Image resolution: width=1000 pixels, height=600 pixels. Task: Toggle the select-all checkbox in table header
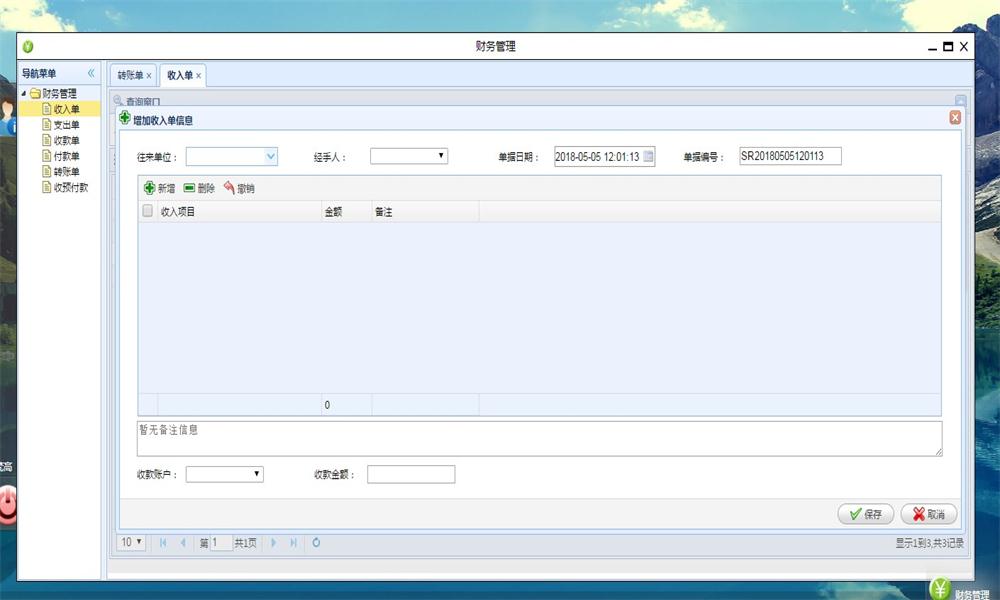tap(148, 211)
